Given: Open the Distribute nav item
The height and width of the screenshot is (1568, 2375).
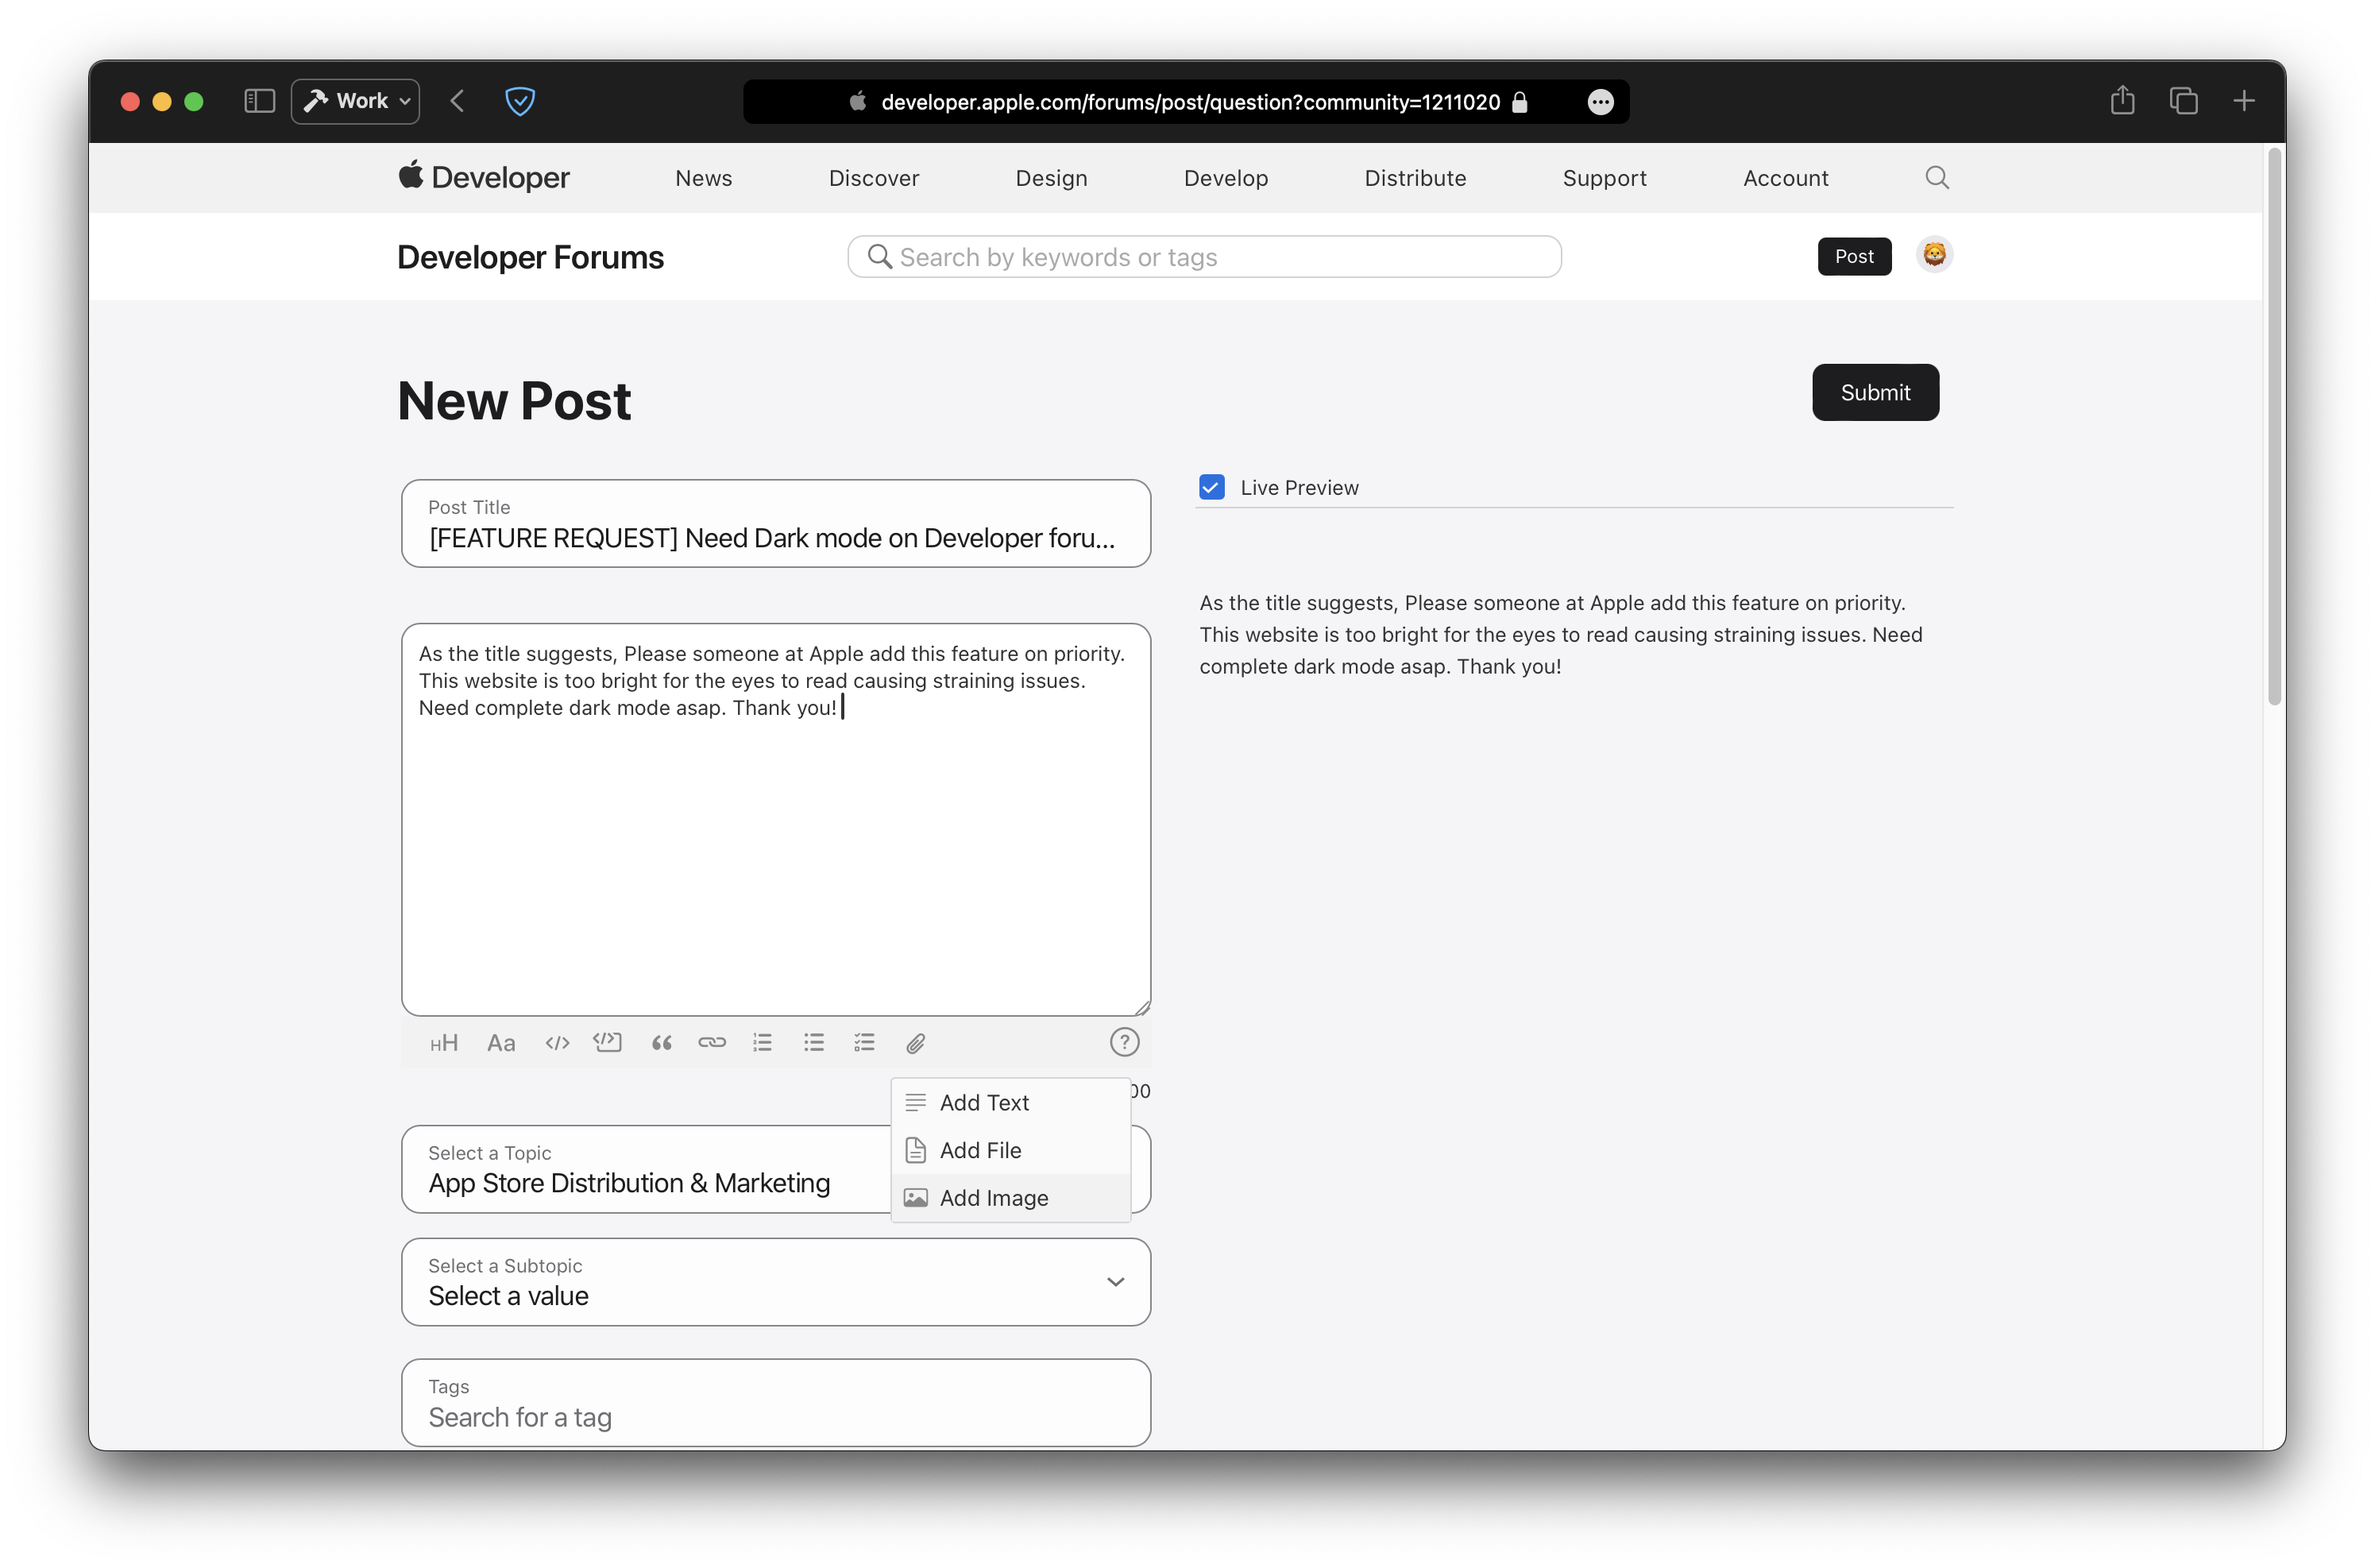Looking at the screenshot, I should click(x=1415, y=178).
